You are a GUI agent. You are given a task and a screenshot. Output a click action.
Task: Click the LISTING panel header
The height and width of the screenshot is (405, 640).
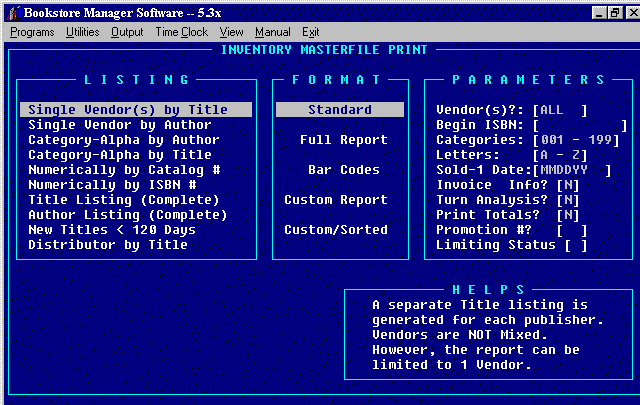pyautogui.click(x=136, y=80)
